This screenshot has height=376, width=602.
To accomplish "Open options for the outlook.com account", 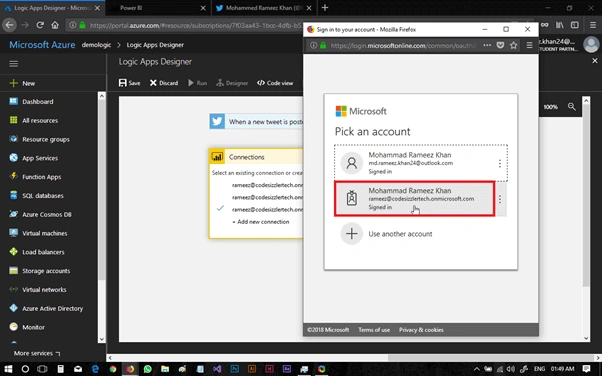I will tap(499, 164).
